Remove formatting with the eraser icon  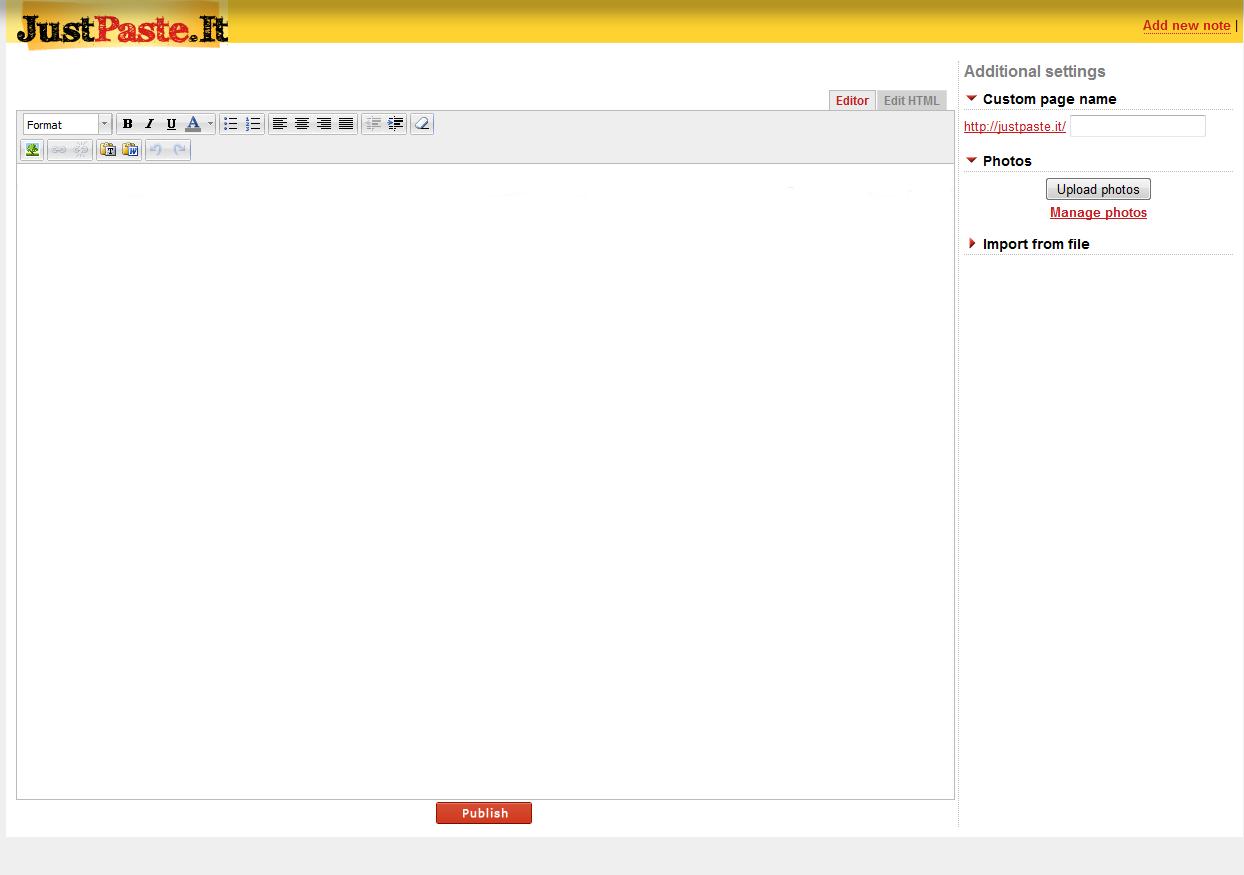click(421, 123)
